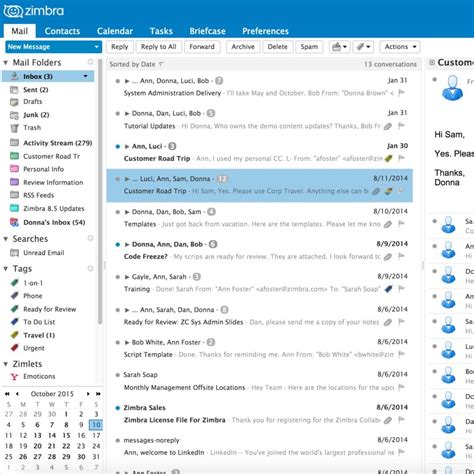Click the Searches section options icon
Image resolution: width=474 pixels, height=474 pixels.
coord(90,238)
